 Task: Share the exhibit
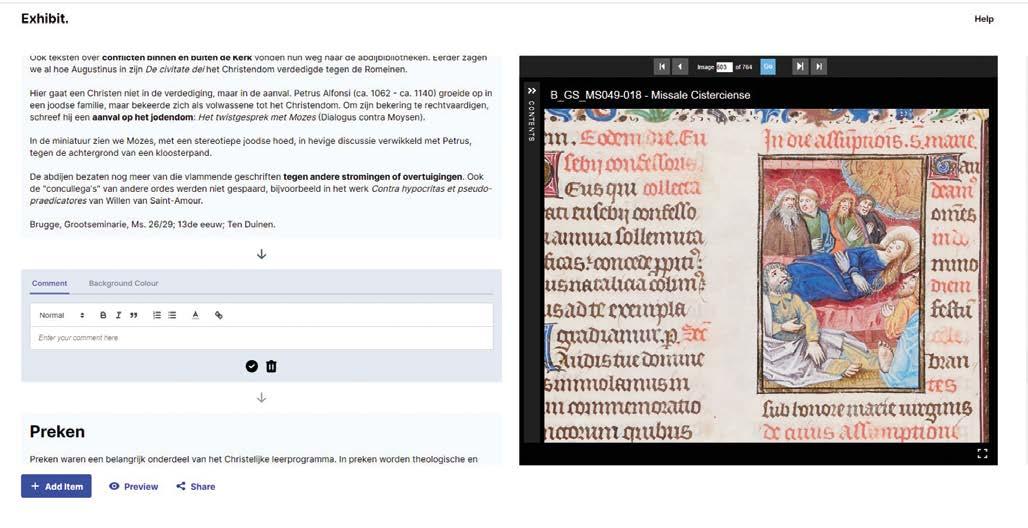(195, 487)
